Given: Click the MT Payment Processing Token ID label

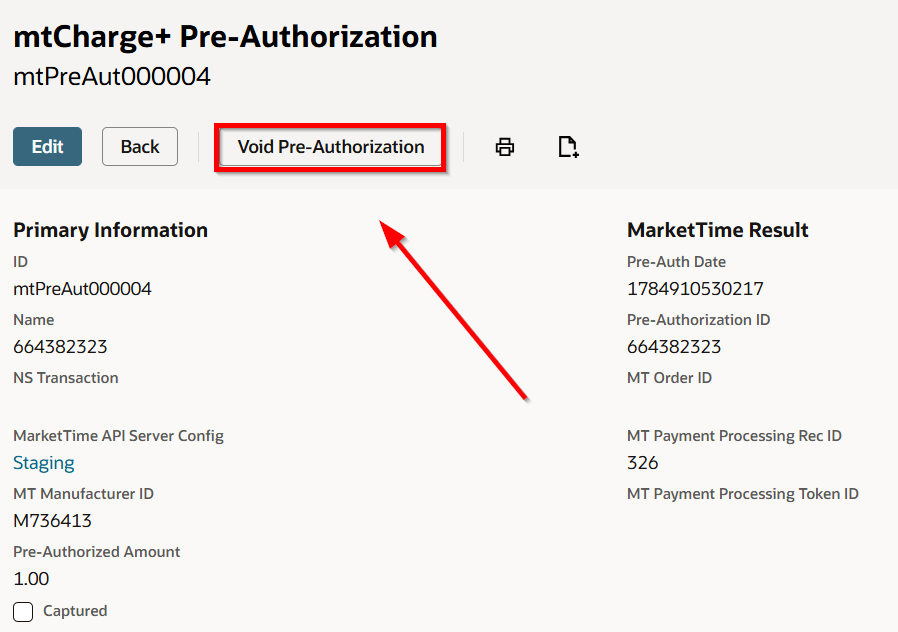Looking at the screenshot, I should [x=743, y=493].
